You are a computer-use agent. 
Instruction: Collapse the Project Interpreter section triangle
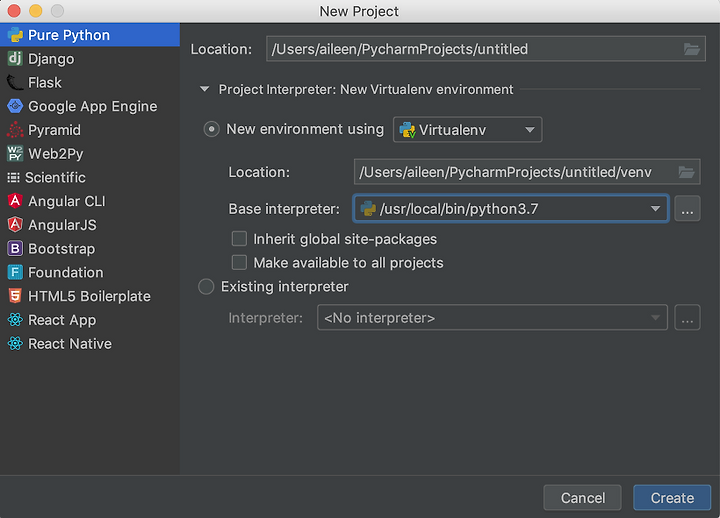(205, 89)
